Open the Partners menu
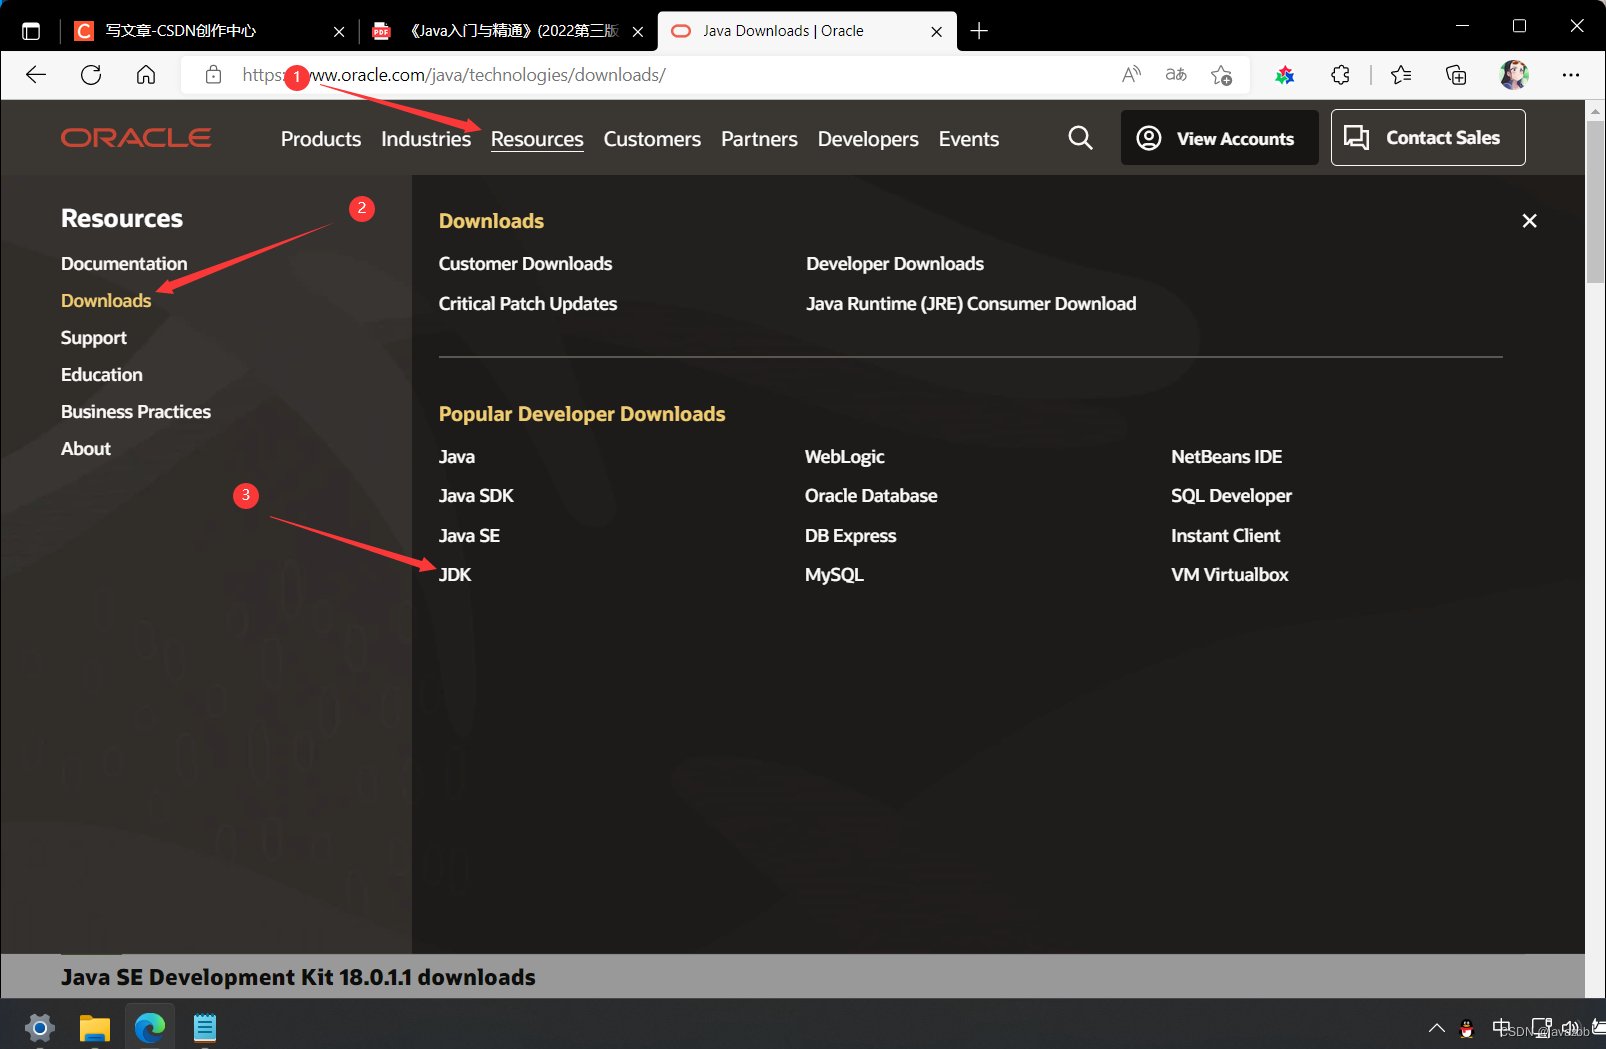Image resolution: width=1606 pixels, height=1049 pixels. point(759,139)
